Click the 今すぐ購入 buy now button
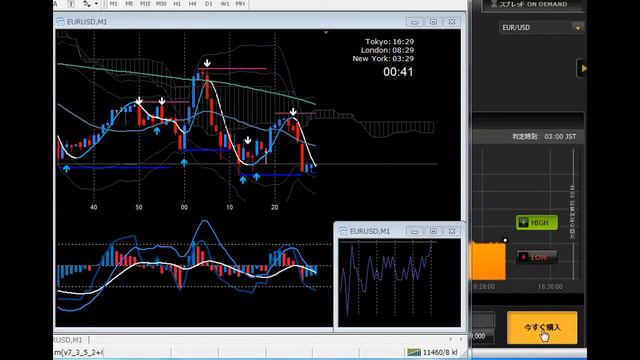 (x=542, y=328)
